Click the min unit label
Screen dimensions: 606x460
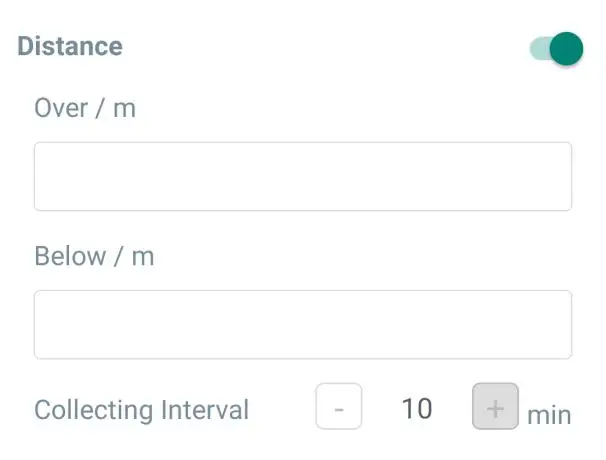click(x=549, y=415)
